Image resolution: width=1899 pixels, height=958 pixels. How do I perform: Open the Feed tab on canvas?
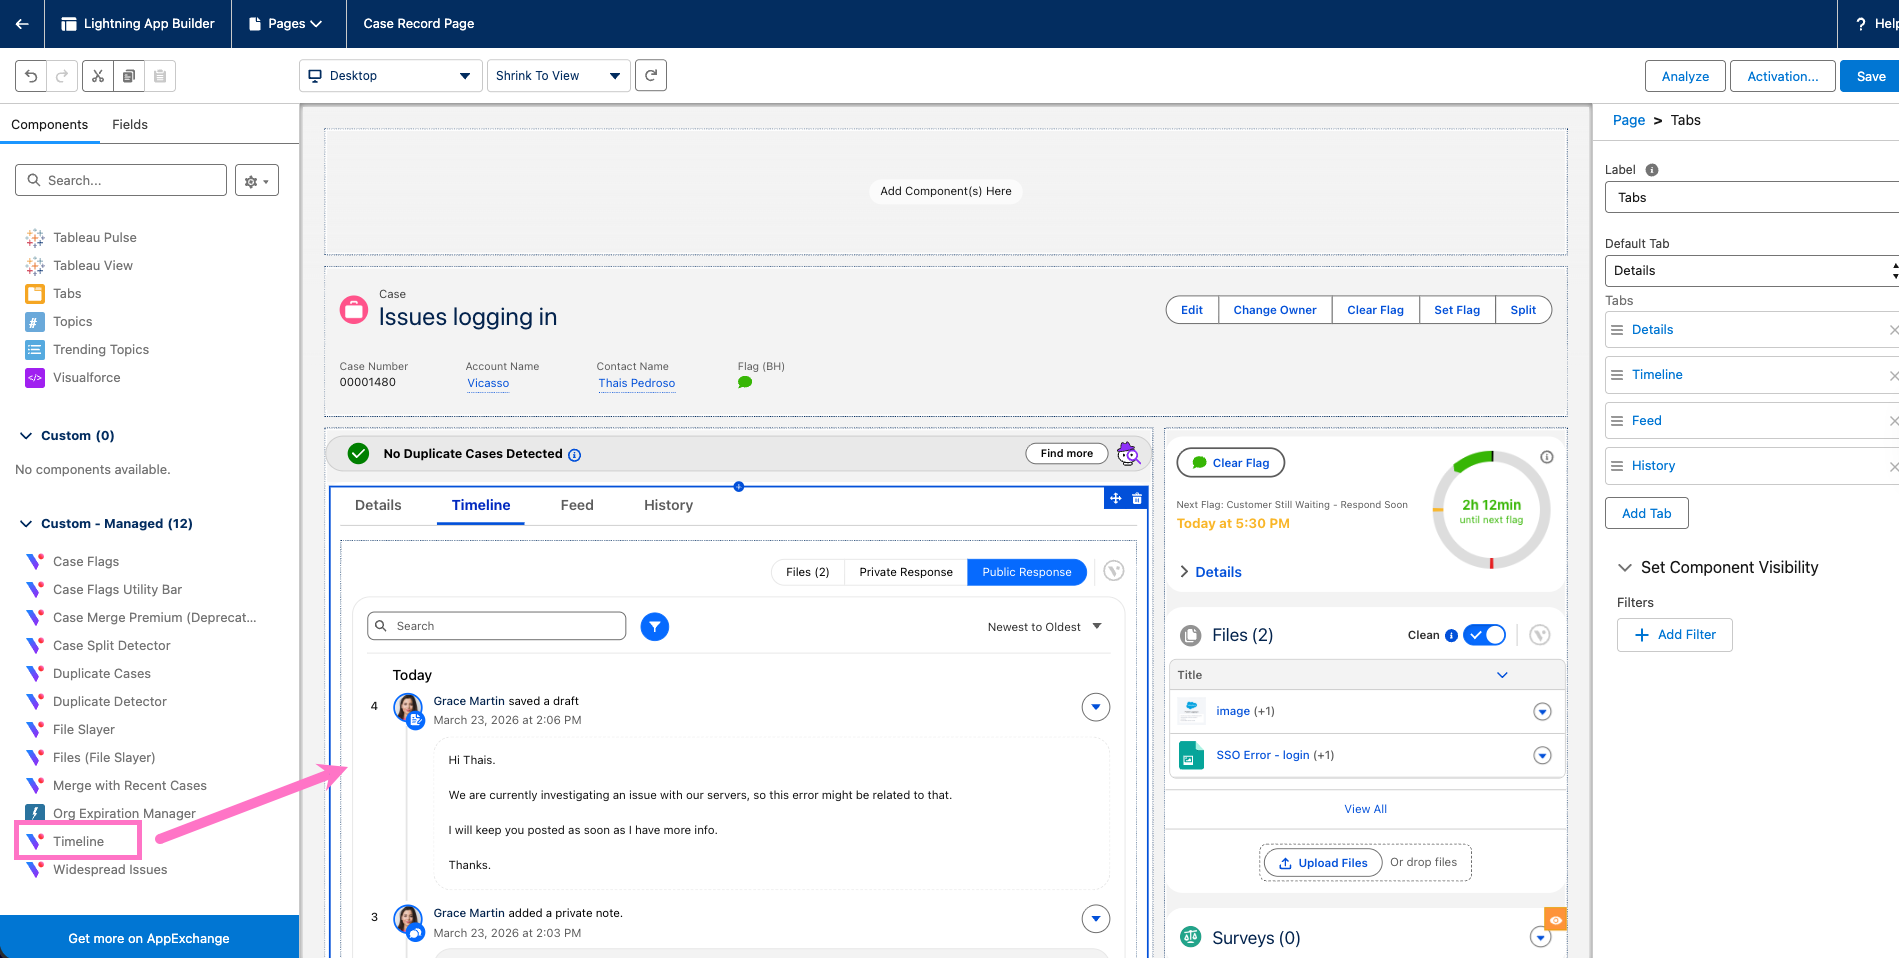tap(577, 506)
